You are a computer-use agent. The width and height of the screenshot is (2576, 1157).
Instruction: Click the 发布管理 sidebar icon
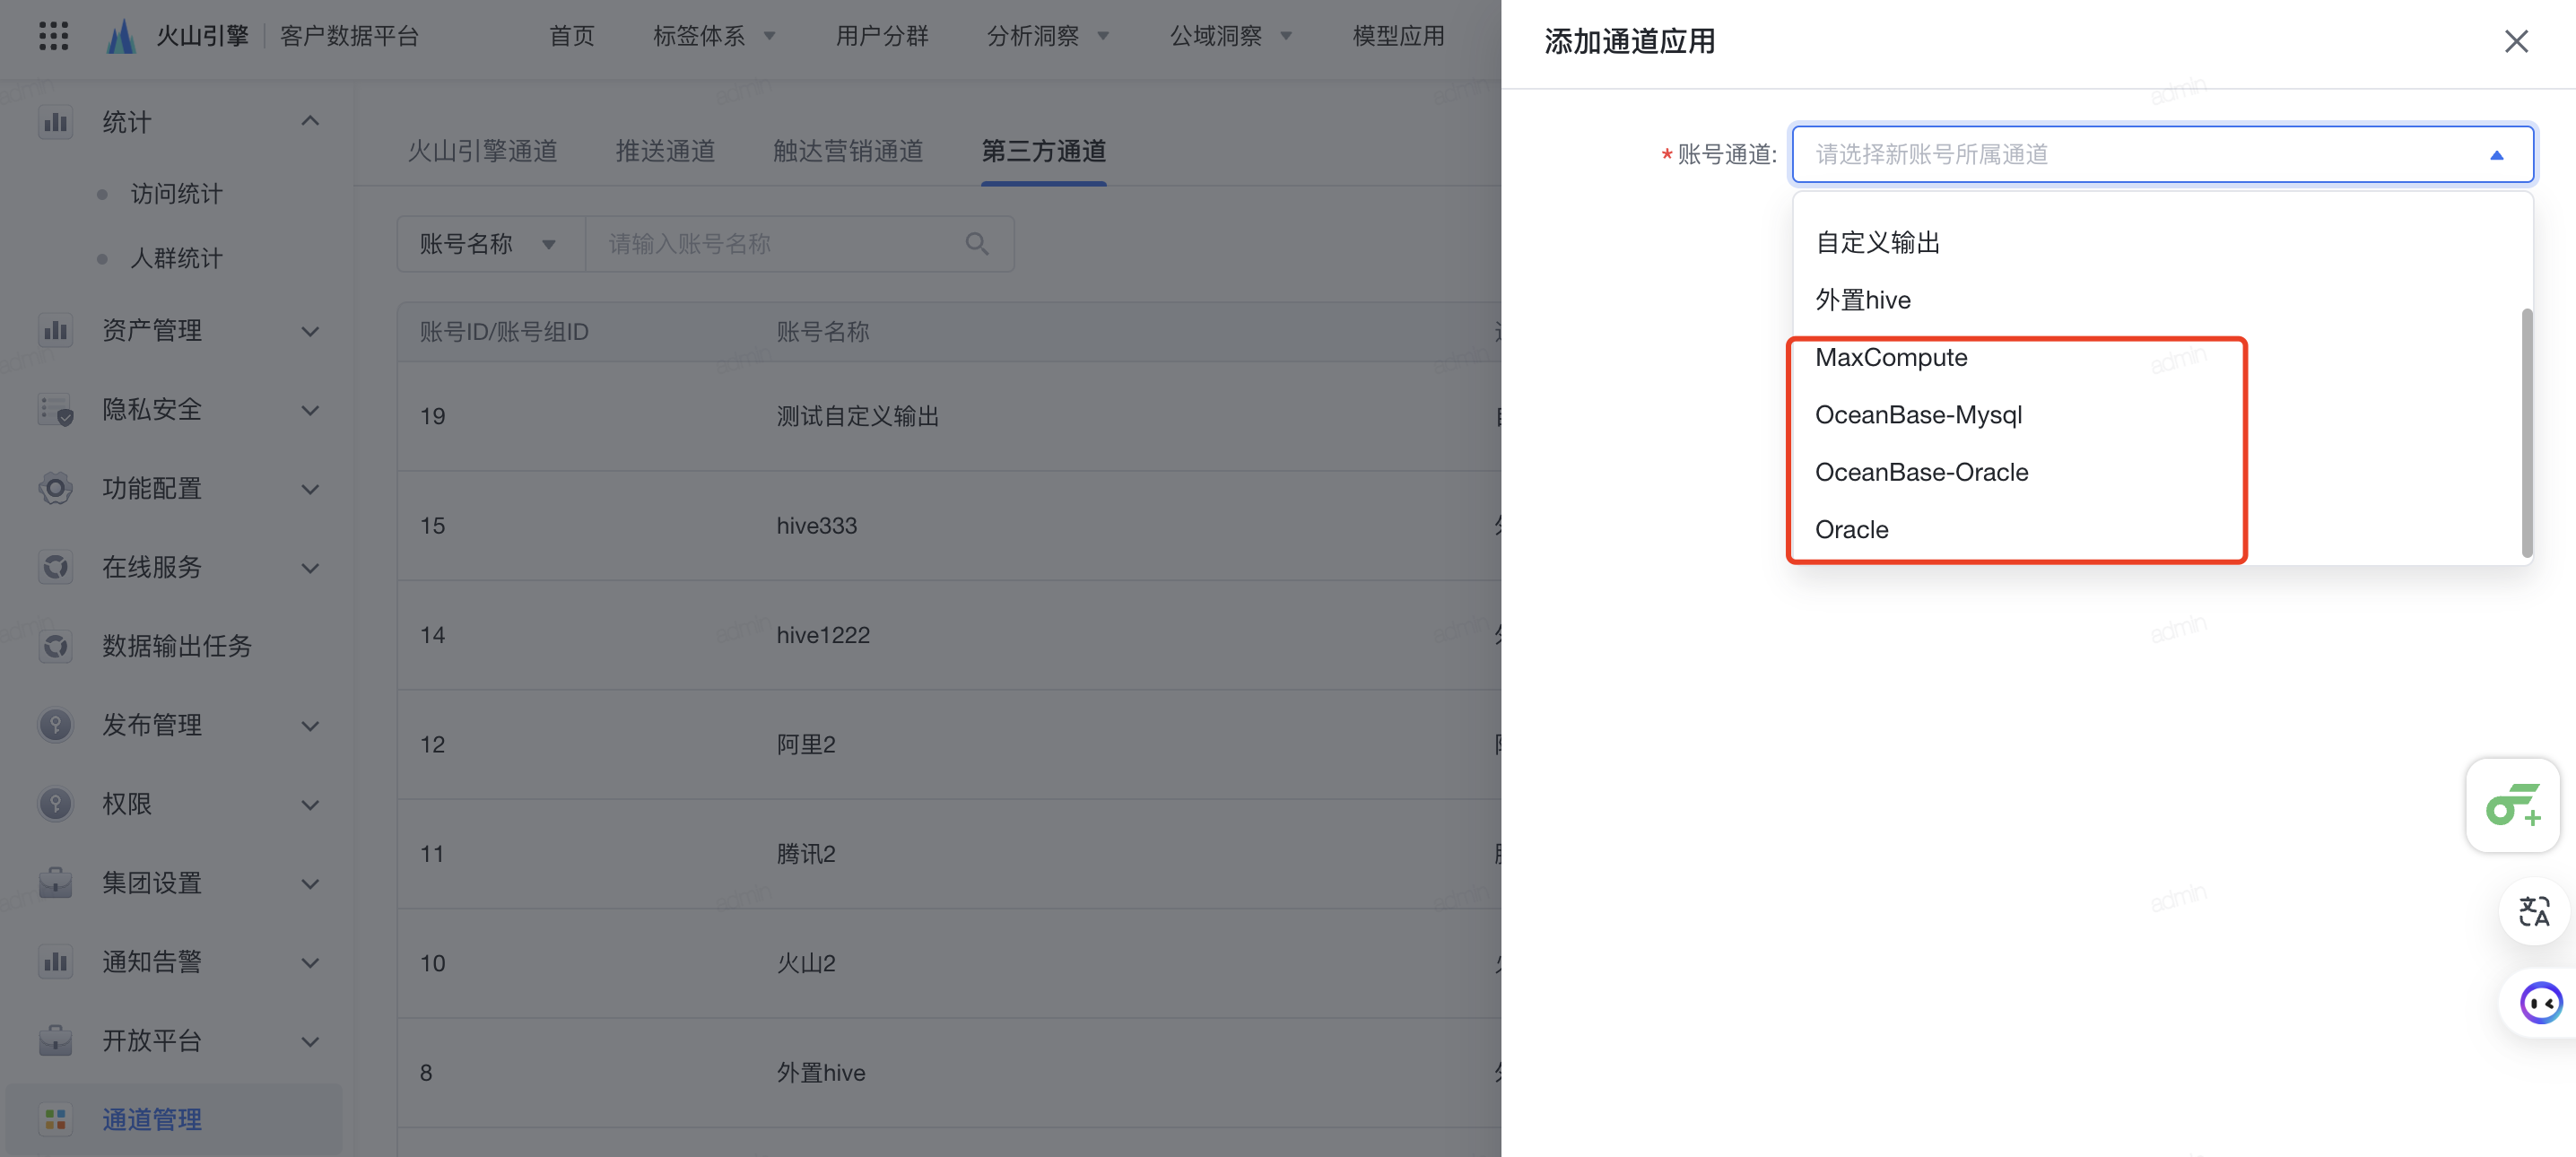coord(55,725)
